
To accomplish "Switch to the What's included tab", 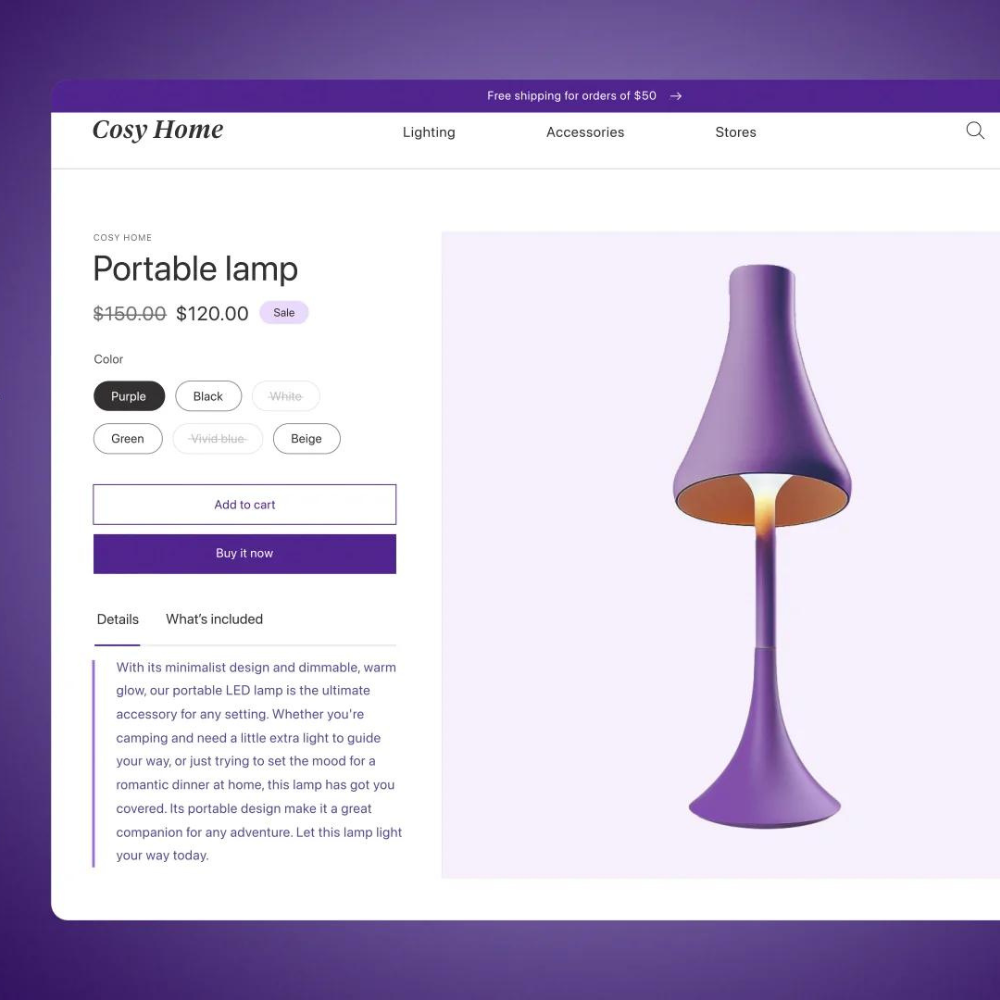I will [214, 619].
